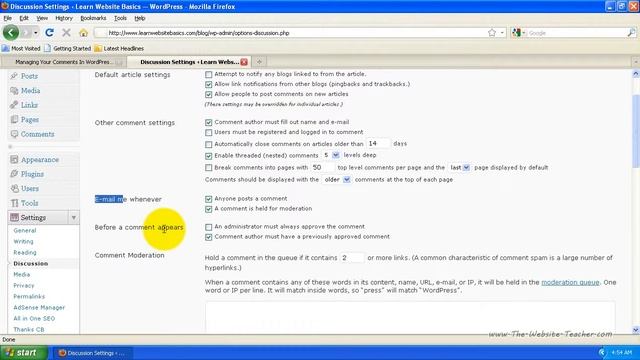The width and height of the screenshot is (640, 360).
Task: Open the address bar history dropdown arrow
Action: [502, 33]
